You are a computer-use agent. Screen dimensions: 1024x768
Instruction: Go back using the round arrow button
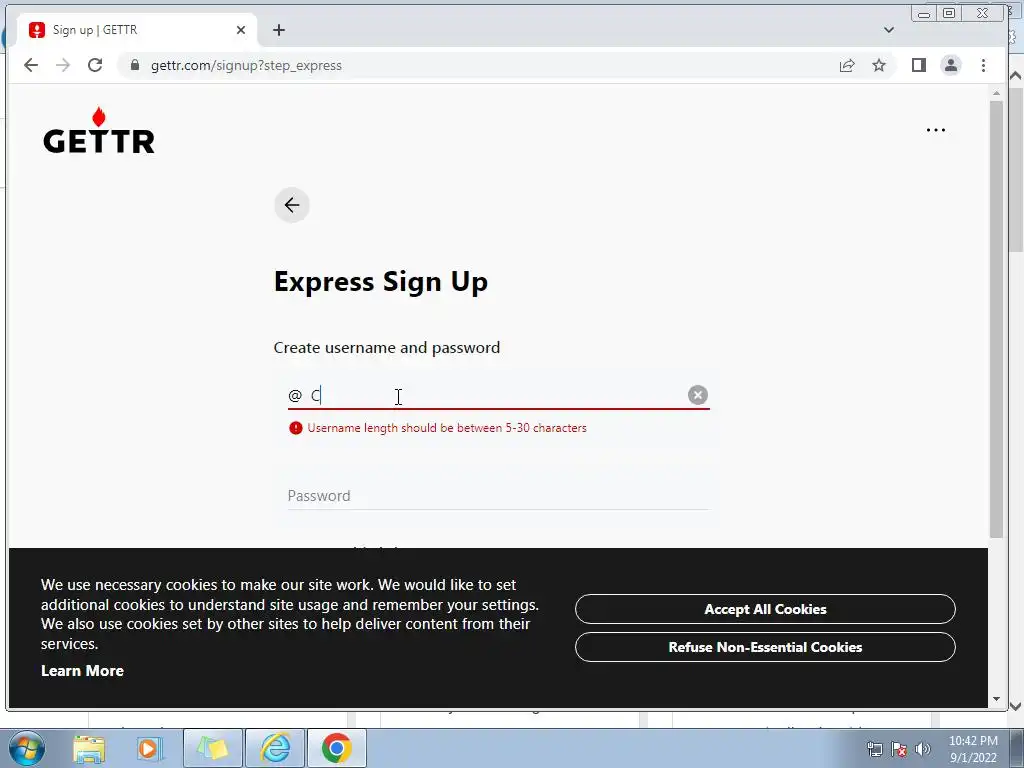pyautogui.click(x=292, y=205)
